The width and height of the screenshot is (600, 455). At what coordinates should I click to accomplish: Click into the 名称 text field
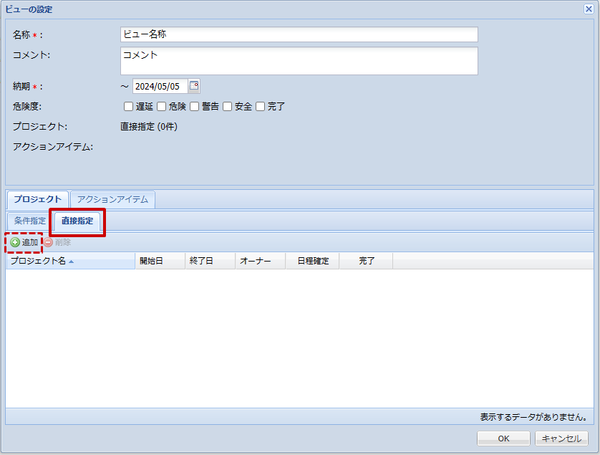[x=298, y=34]
